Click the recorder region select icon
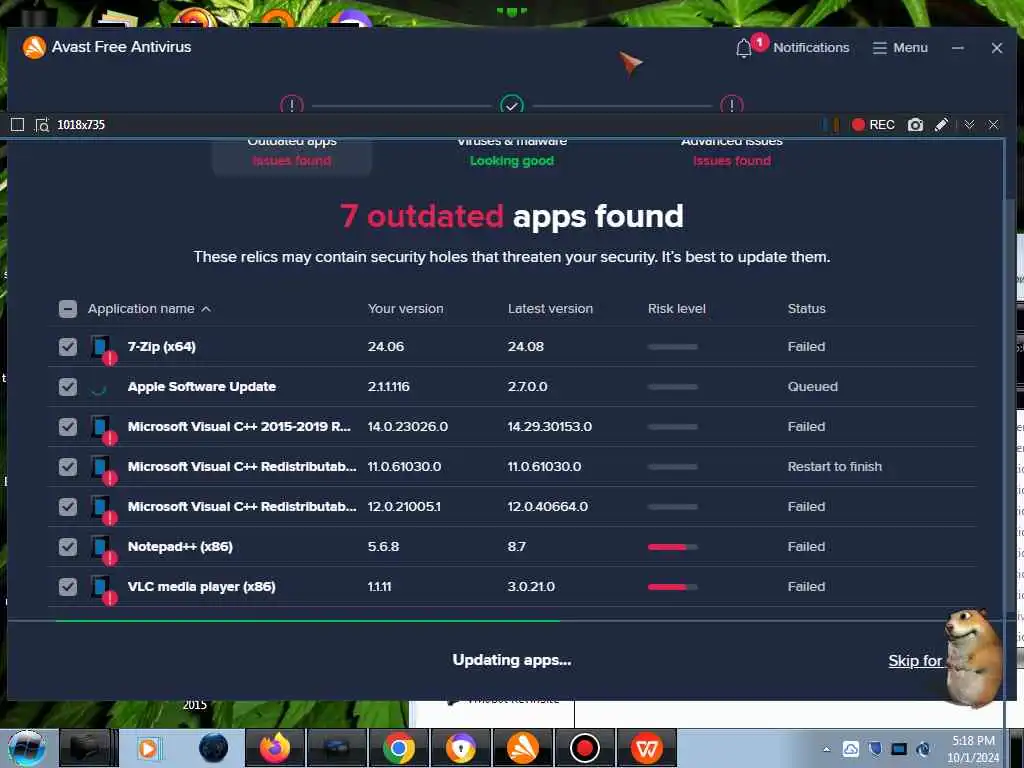 tap(42, 125)
